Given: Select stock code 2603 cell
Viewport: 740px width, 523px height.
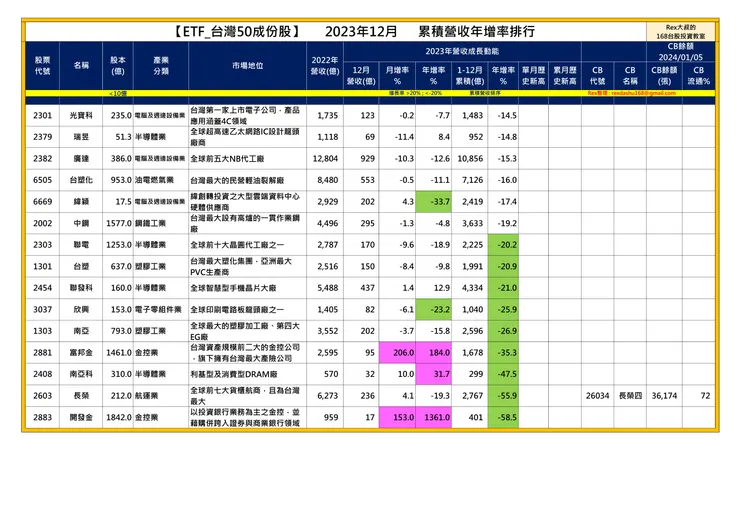Looking at the screenshot, I should pos(42,396).
